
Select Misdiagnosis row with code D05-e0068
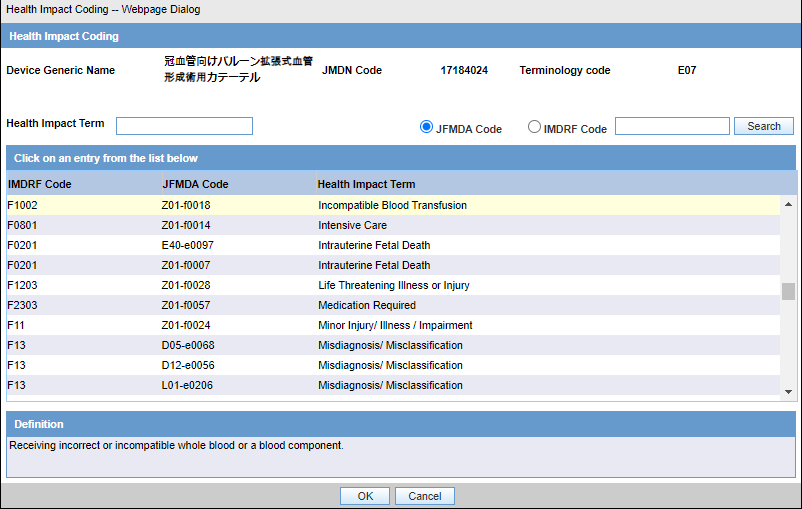393,345
